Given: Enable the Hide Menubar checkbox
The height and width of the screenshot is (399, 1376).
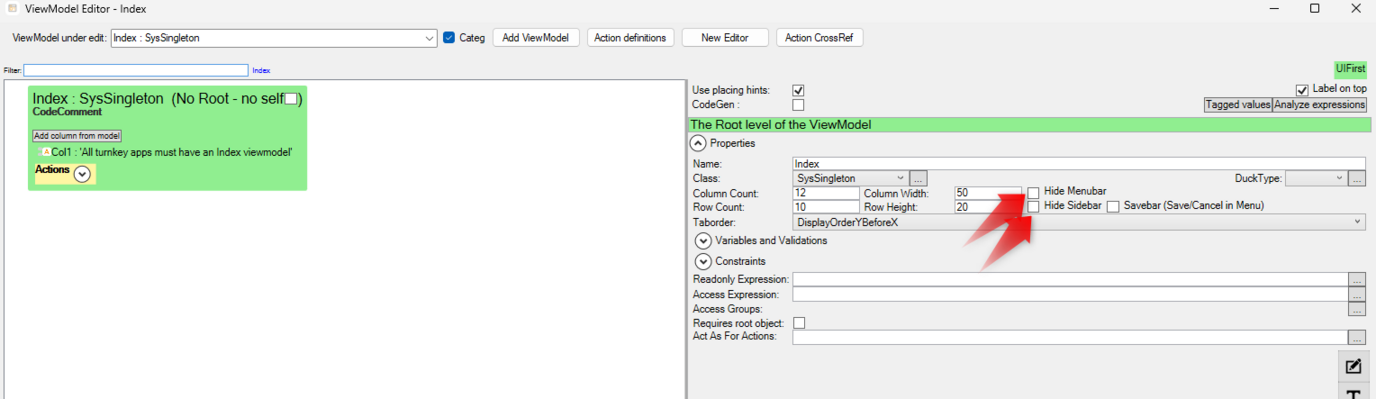Looking at the screenshot, I should click(1034, 192).
